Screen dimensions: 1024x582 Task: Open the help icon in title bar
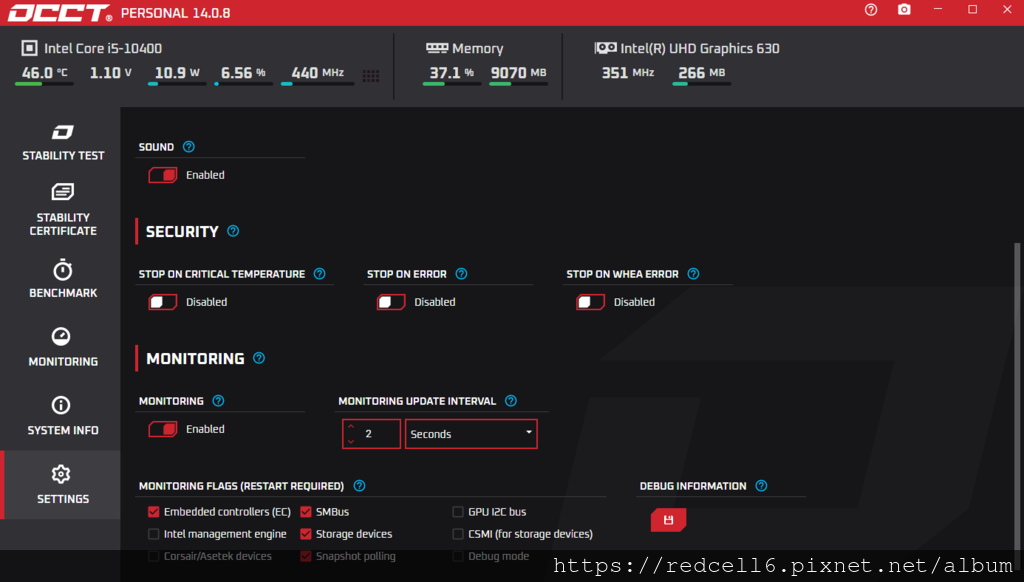(871, 10)
